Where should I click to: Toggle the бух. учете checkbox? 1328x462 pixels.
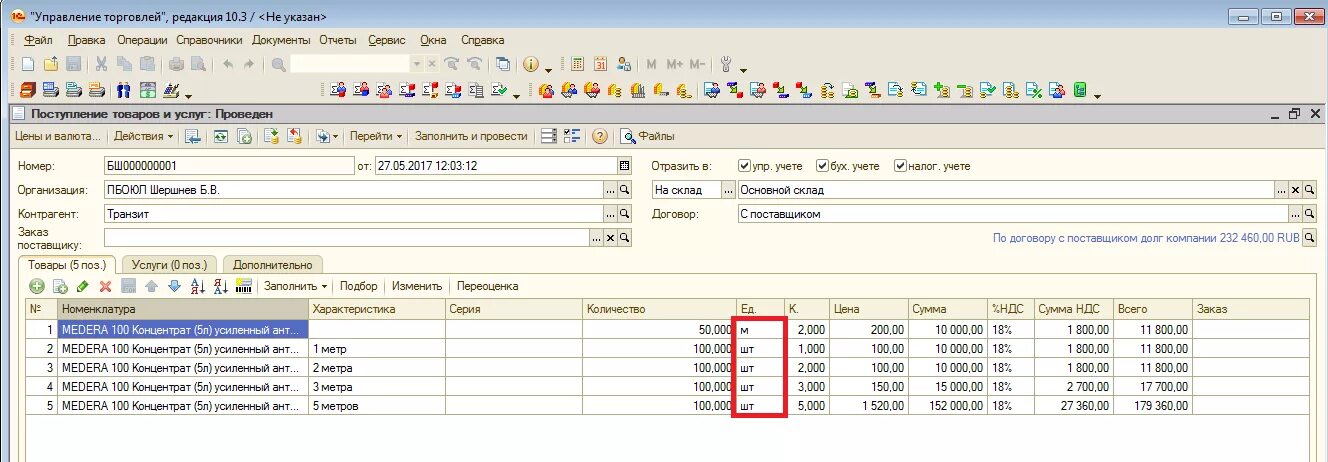tap(822, 166)
